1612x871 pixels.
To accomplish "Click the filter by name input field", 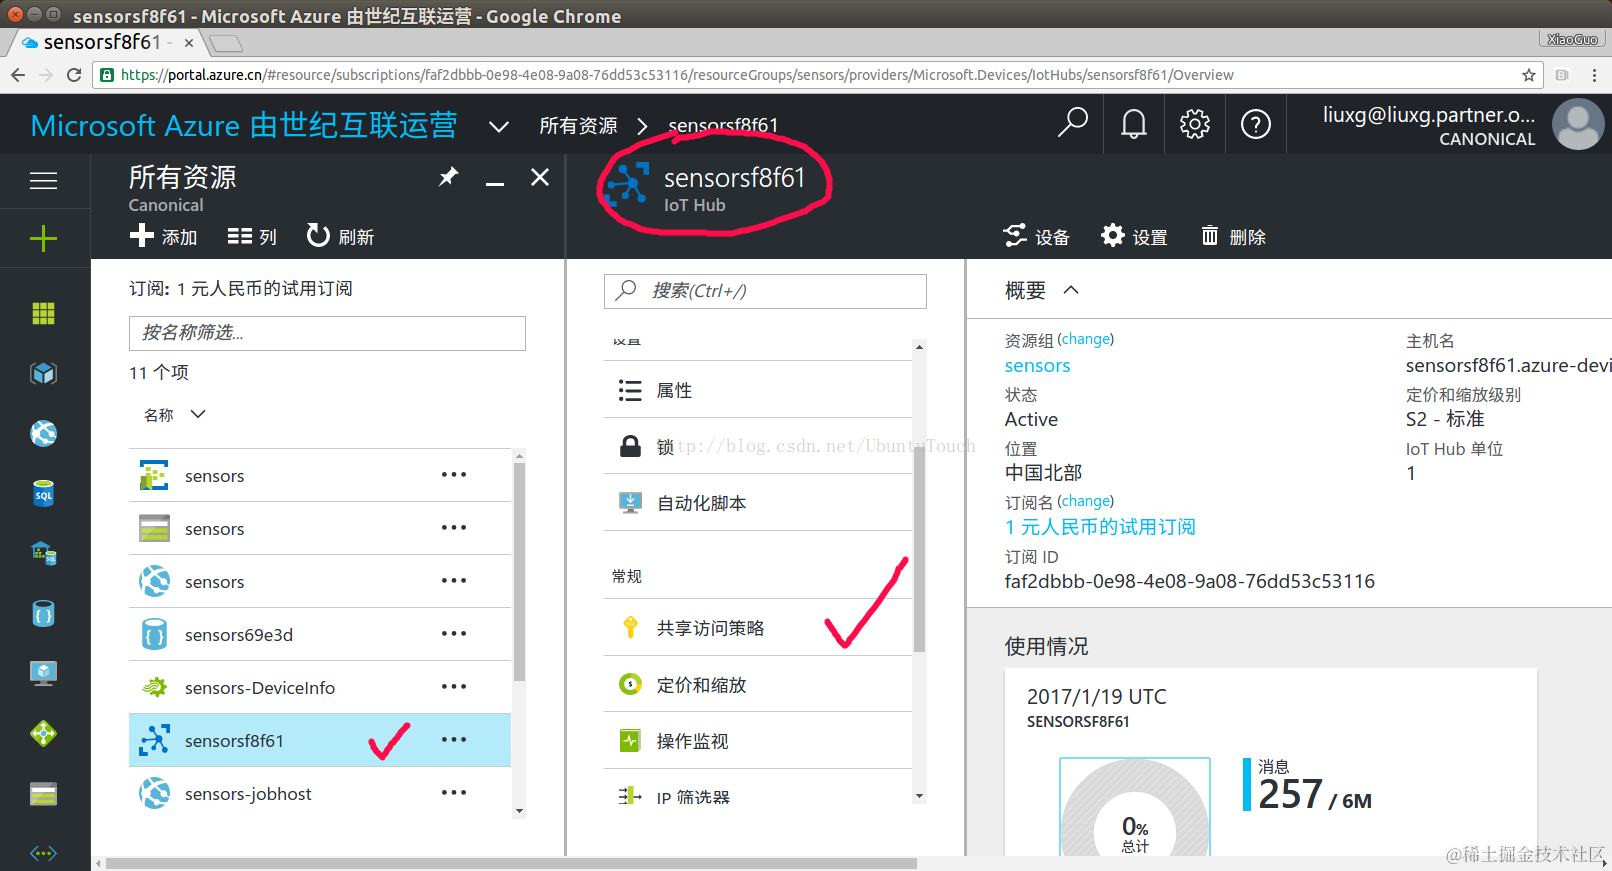I will tap(327, 333).
